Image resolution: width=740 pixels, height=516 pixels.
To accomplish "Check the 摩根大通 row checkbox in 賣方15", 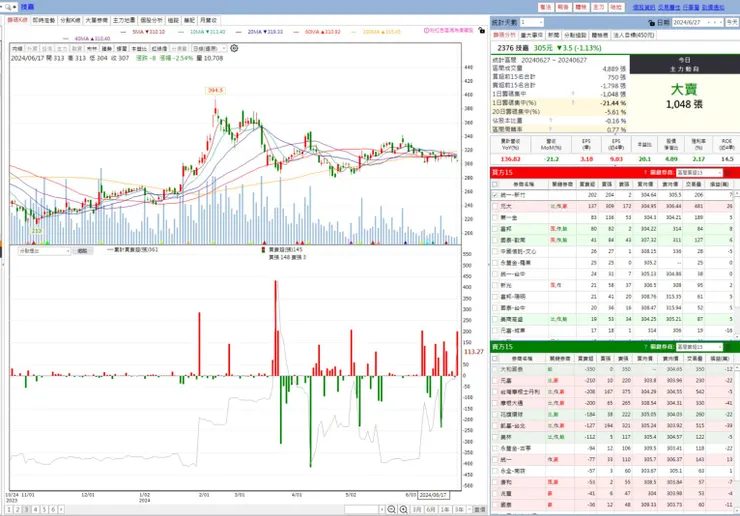I will point(495,403).
